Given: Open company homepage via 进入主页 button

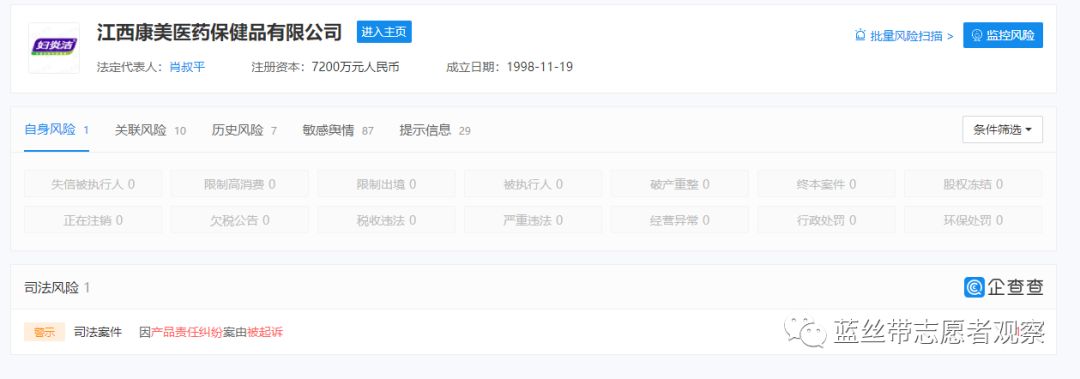Looking at the screenshot, I should (384, 32).
